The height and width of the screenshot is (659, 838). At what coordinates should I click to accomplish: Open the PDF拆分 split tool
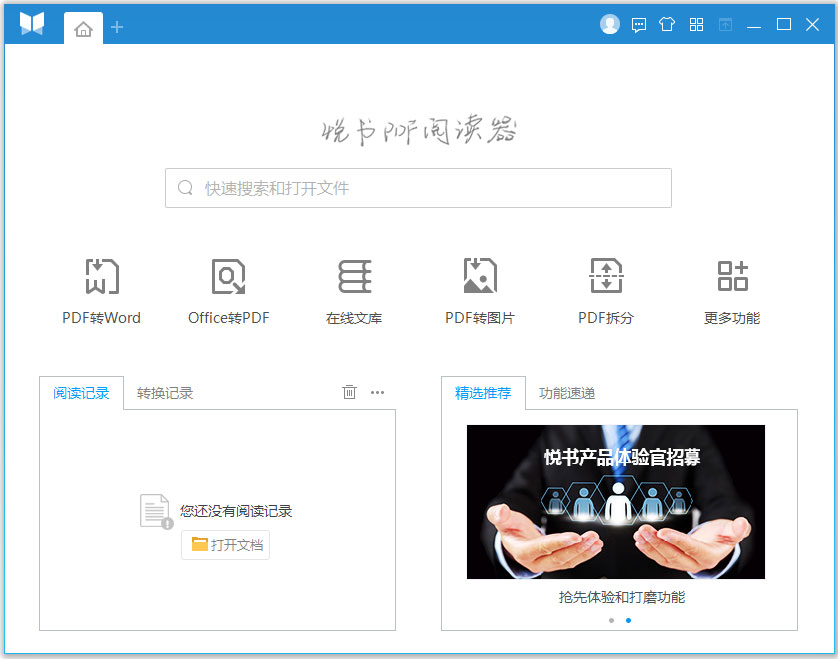[605, 290]
